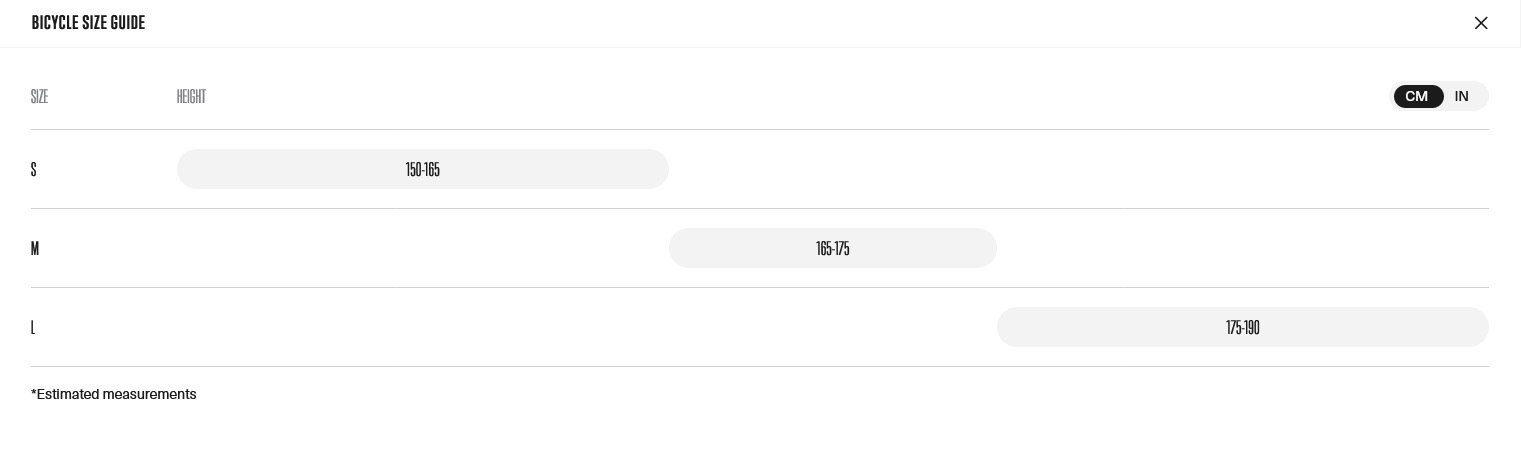
Task: Click the word GUIDE in the header
Action: (x=129, y=23)
